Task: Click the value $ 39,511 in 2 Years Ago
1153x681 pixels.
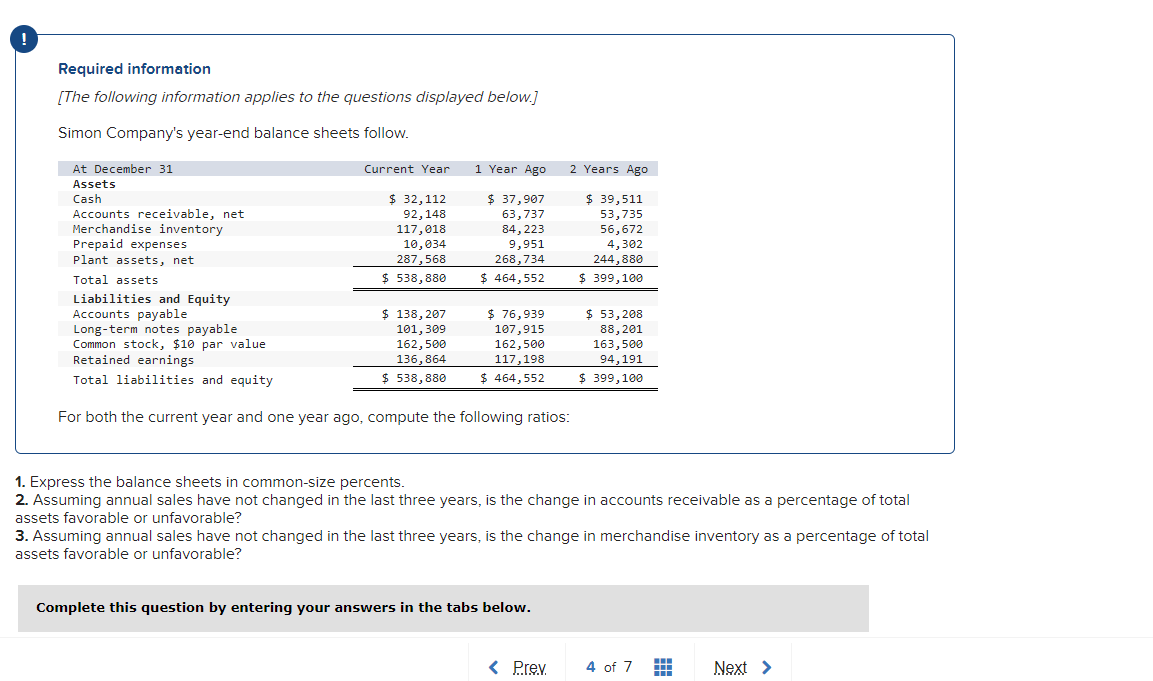Action: point(614,199)
